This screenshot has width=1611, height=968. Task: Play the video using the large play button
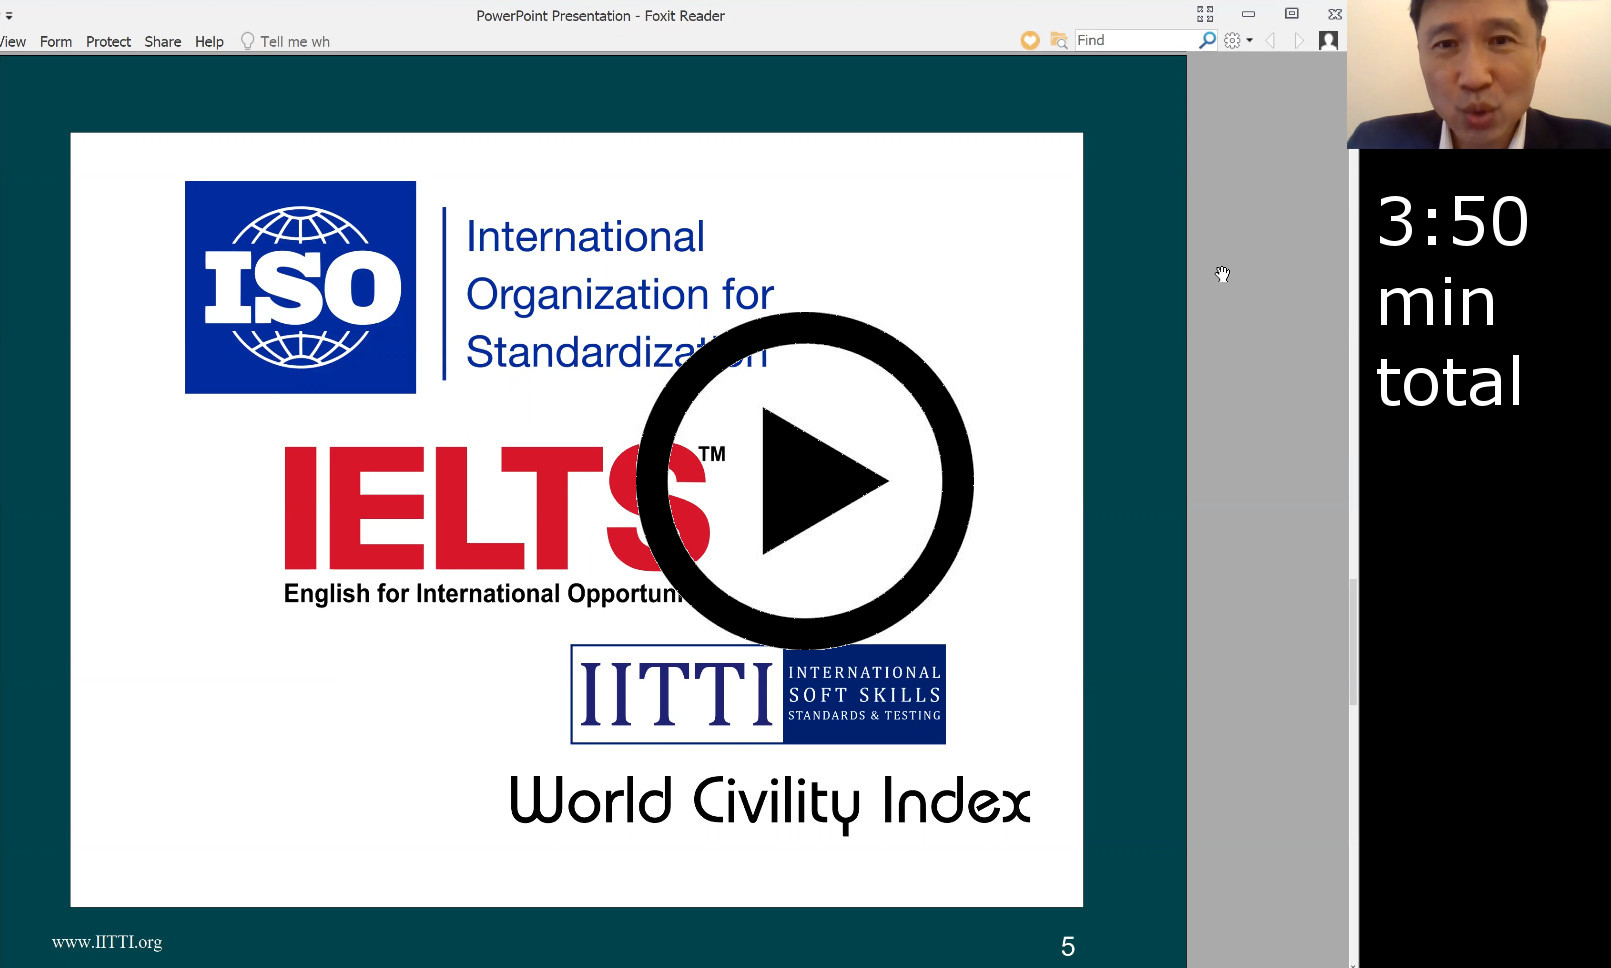(805, 480)
